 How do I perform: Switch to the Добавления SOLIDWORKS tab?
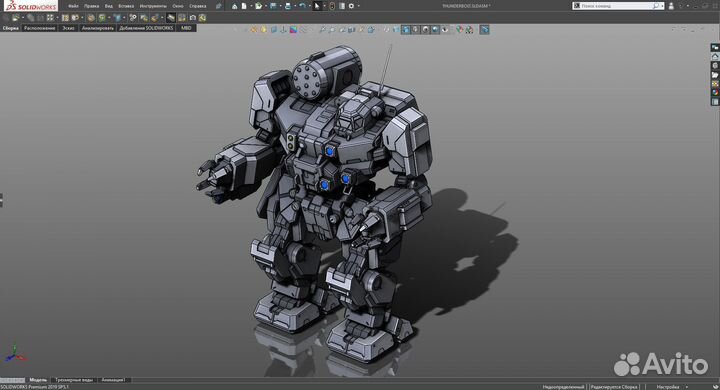146,28
